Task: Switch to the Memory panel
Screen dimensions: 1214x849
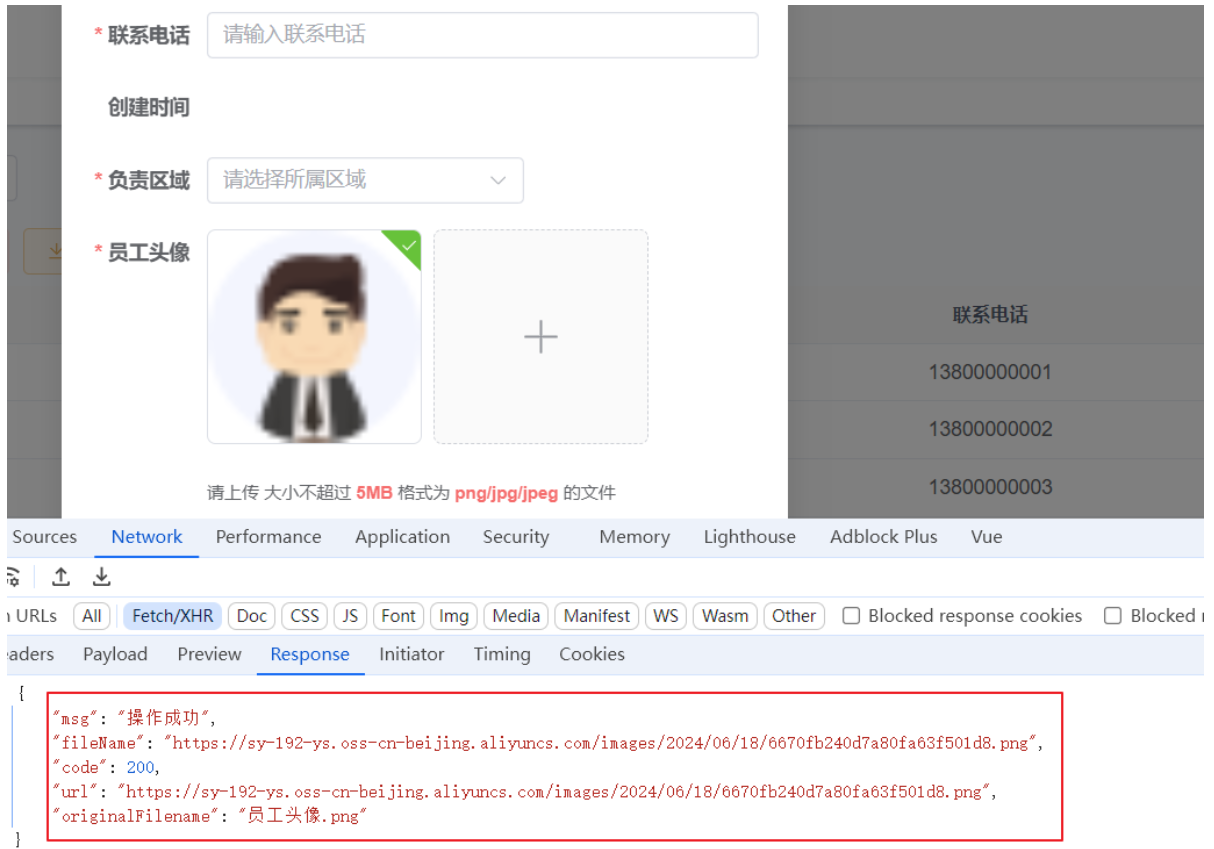Action: [634, 537]
